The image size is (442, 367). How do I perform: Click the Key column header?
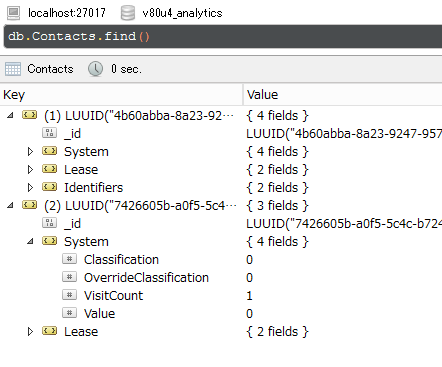click(121, 95)
